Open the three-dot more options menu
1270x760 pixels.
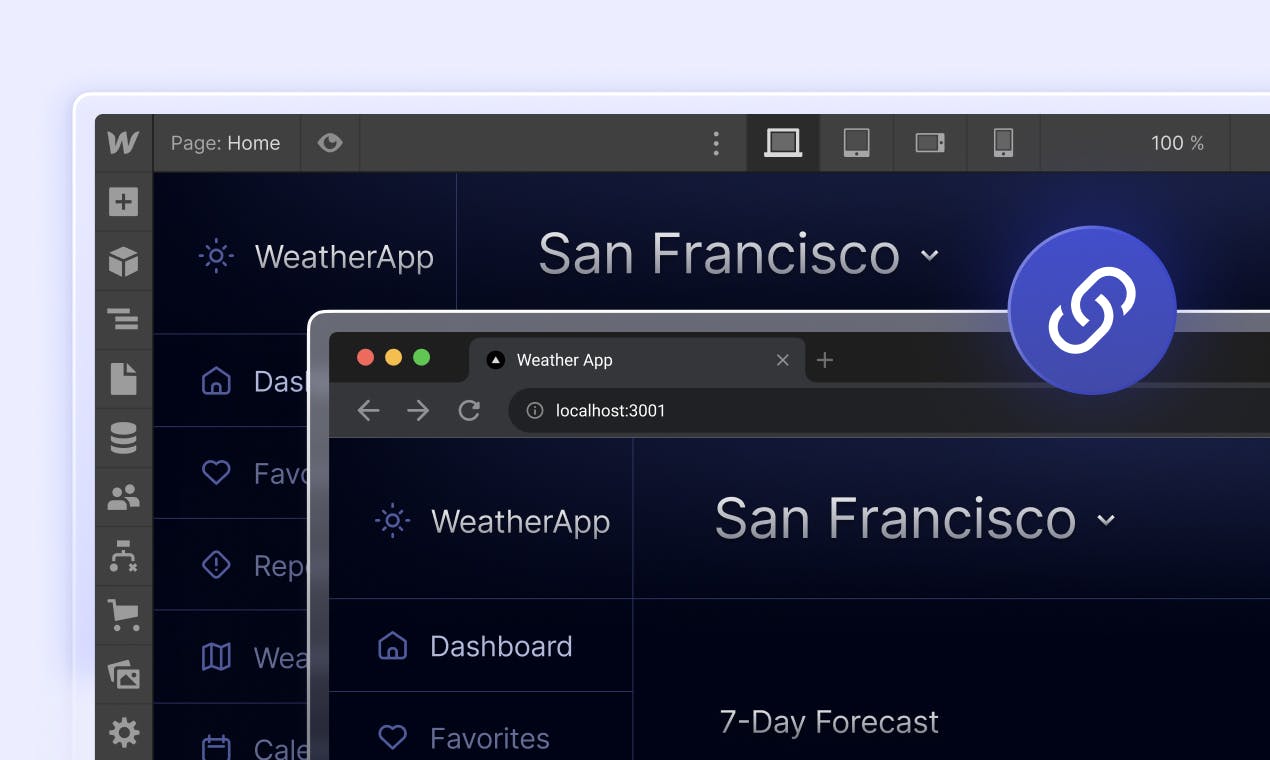click(716, 143)
